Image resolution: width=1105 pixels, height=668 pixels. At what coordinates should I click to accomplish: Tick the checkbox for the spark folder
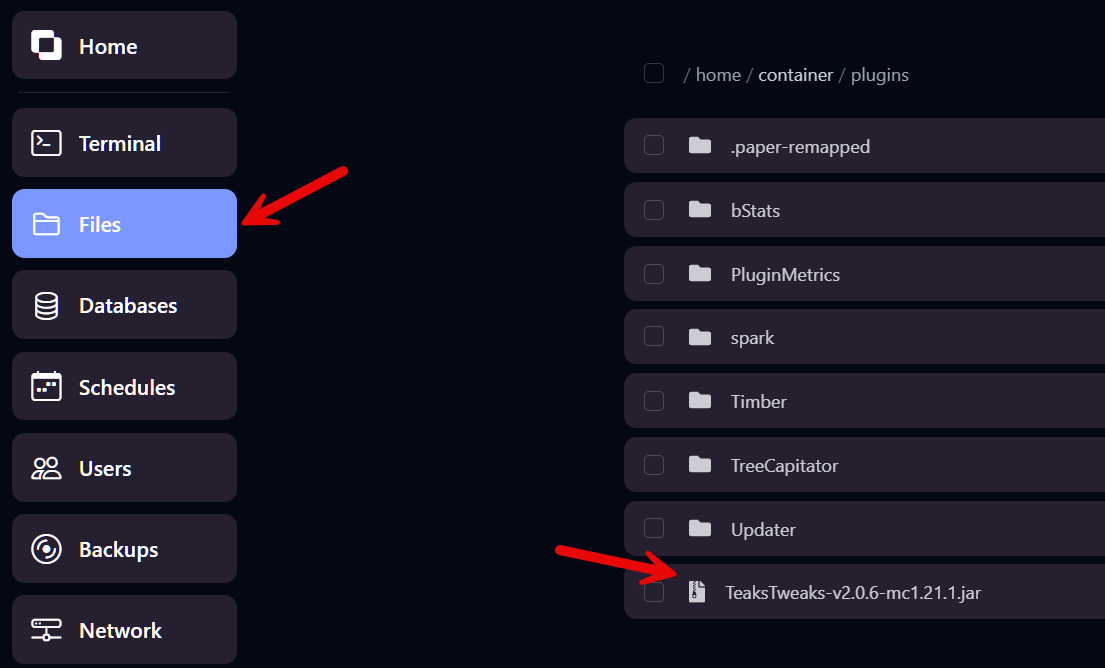tap(653, 337)
